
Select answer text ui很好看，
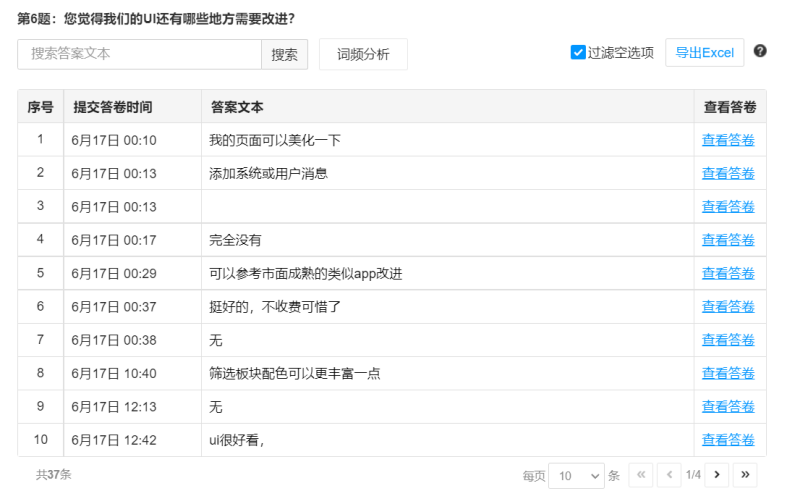pyautogui.click(x=237, y=440)
